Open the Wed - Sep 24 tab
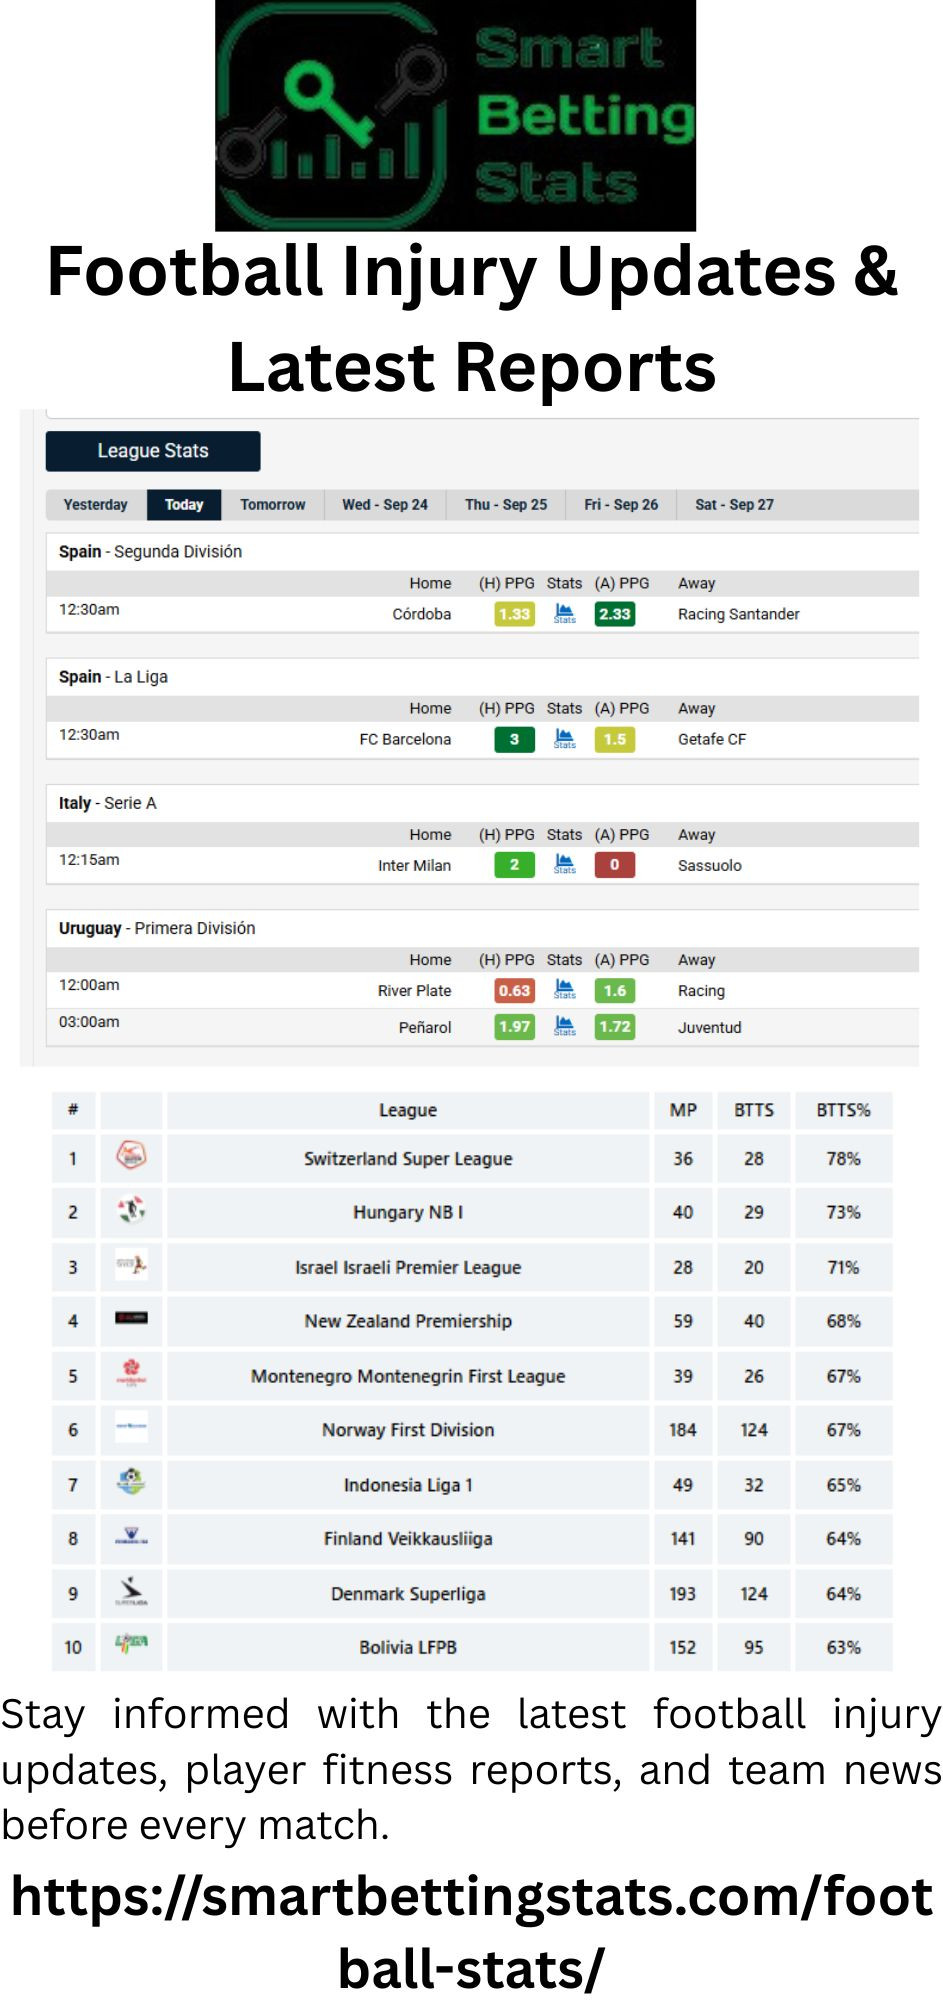The image size is (943, 2000). click(385, 504)
